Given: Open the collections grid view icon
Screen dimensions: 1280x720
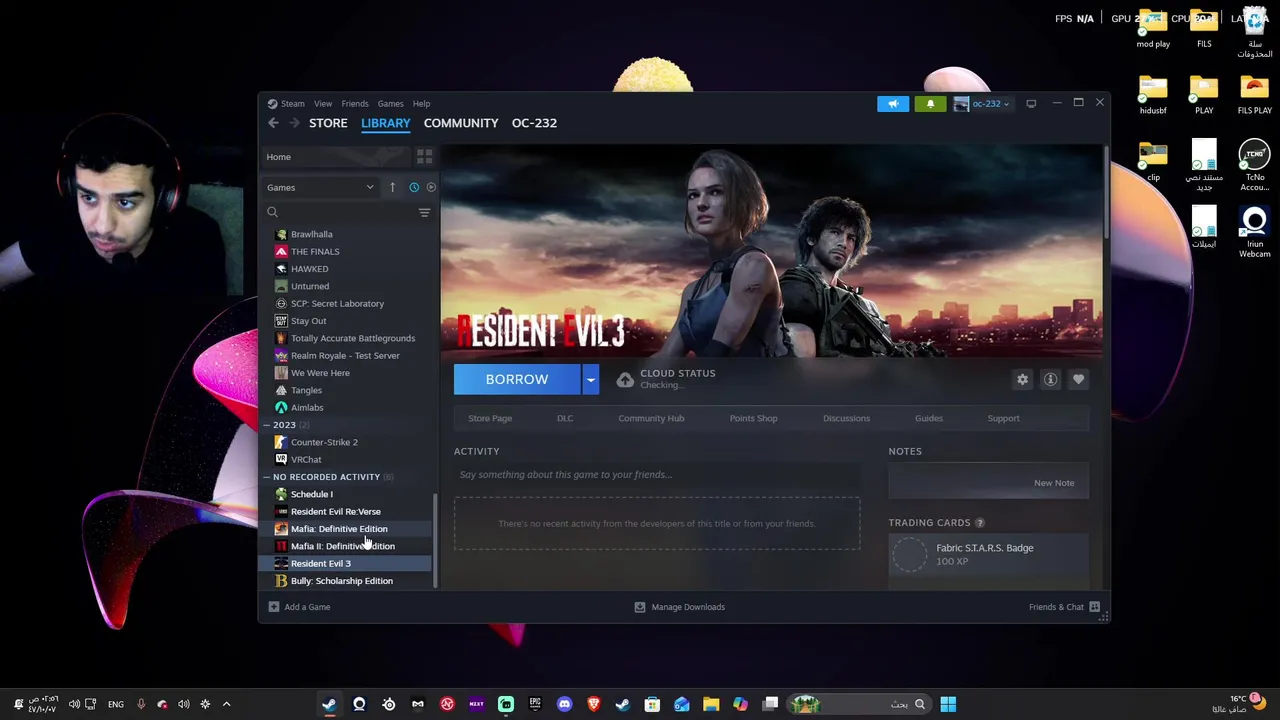Looking at the screenshot, I should tap(424, 157).
